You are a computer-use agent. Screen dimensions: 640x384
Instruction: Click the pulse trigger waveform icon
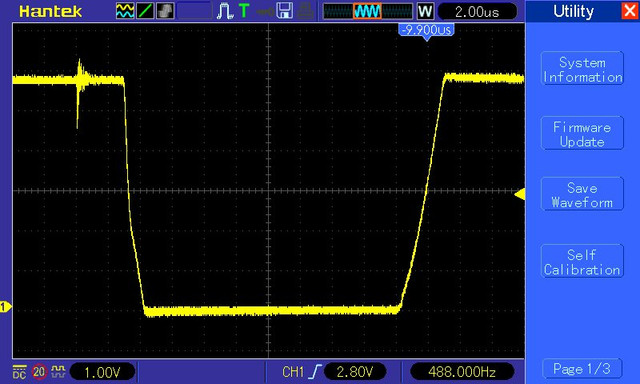tap(225, 11)
